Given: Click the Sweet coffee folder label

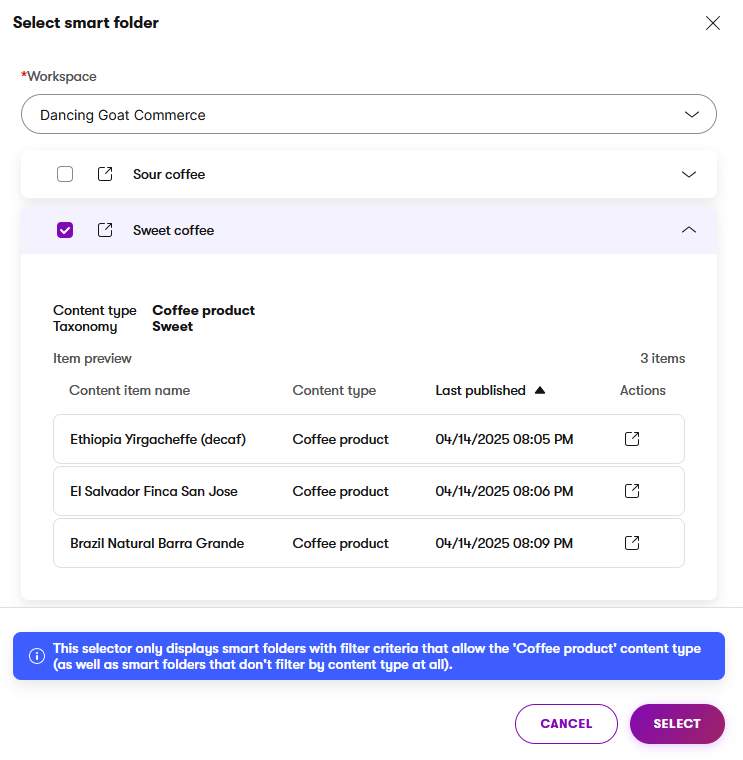Looking at the screenshot, I should click(x=173, y=230).
